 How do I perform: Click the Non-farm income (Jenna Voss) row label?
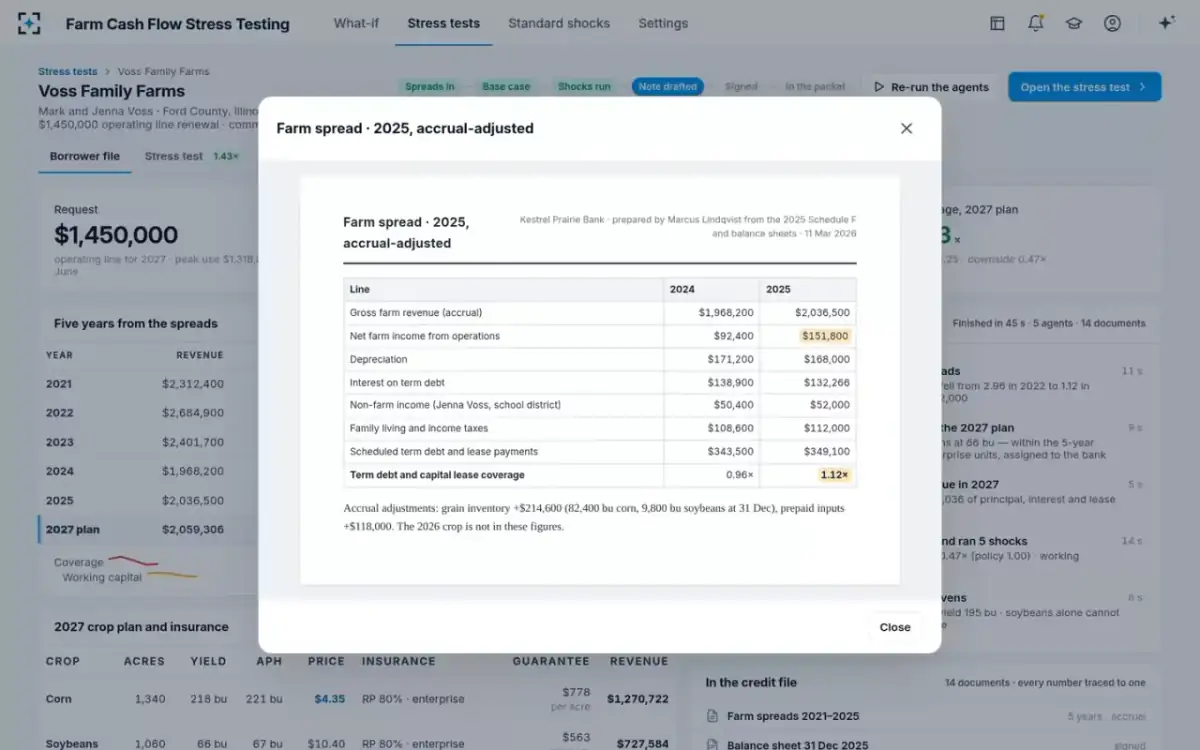click(x=455, y=405)
